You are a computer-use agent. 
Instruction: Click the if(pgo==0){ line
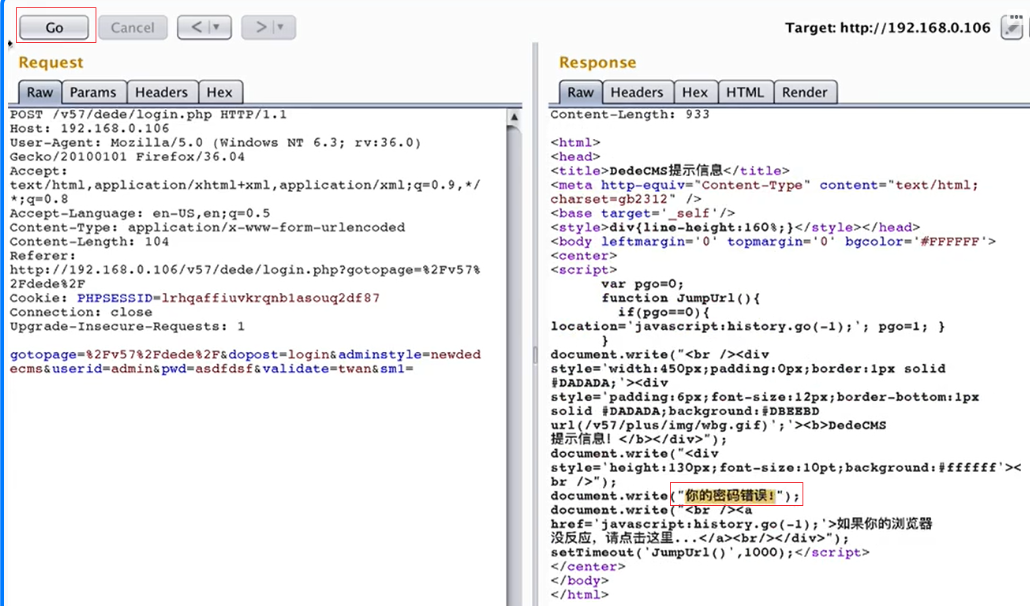(663, 313)
